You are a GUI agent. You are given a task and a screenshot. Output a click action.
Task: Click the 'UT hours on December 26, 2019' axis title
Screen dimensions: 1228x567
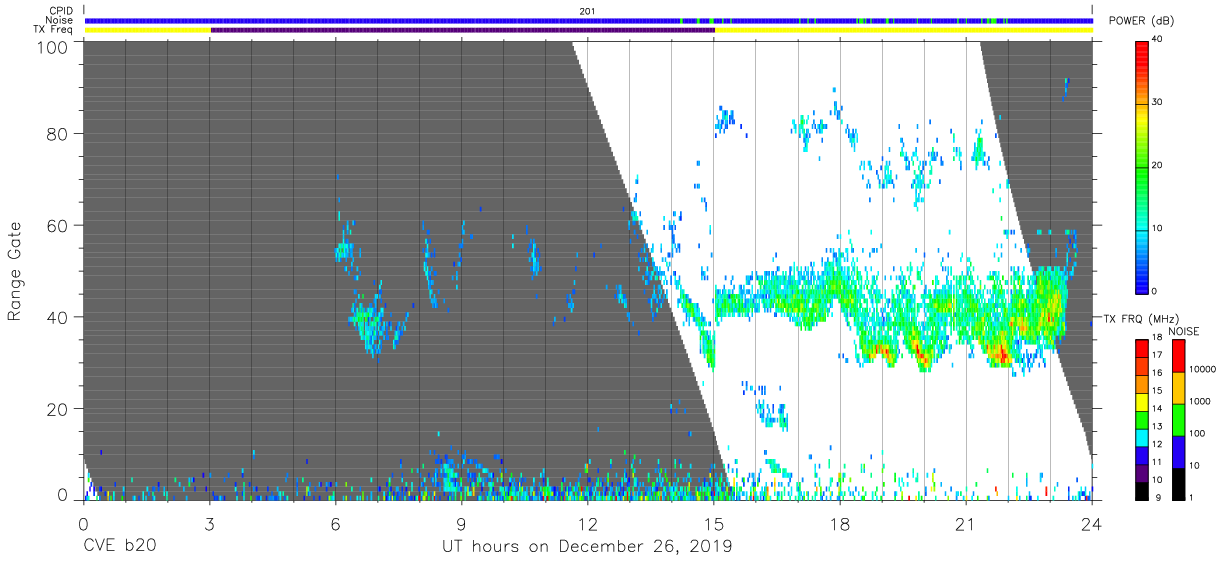click(x=587, y=547)
